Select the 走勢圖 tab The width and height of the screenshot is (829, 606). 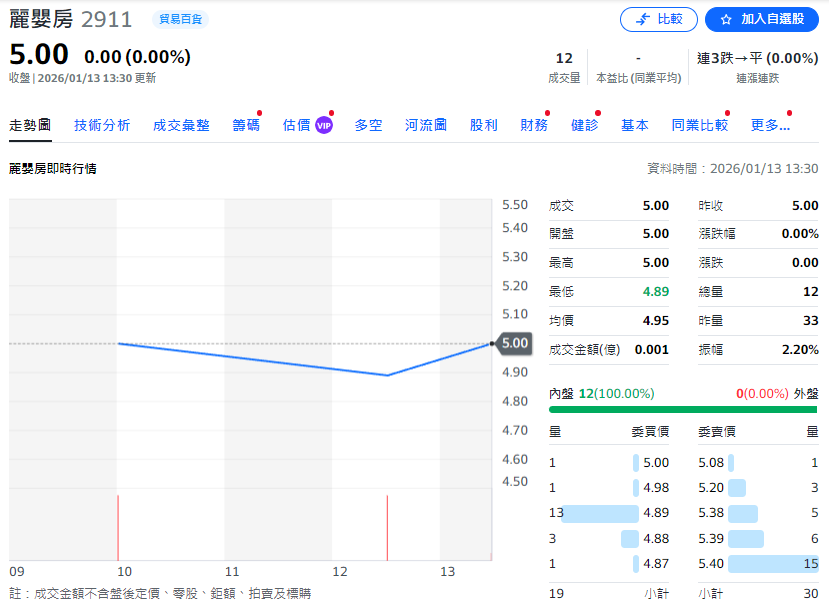point(30,125)
